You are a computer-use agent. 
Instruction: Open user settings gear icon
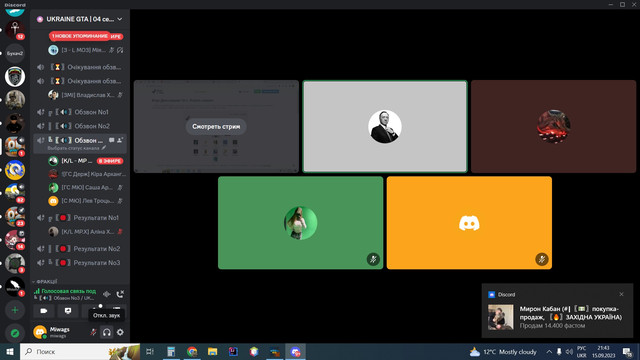[x=120, y=332]
